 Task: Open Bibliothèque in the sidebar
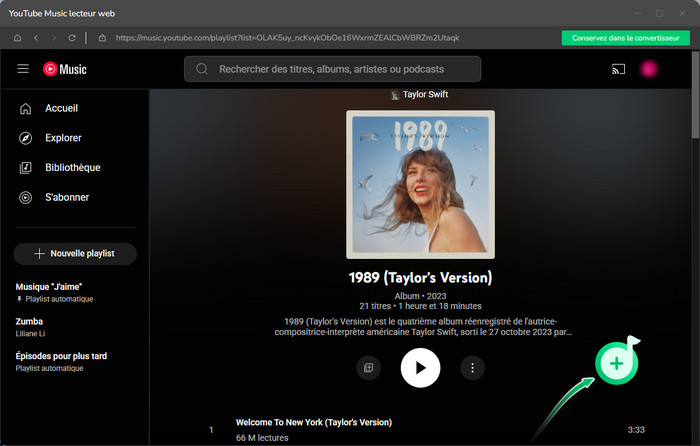click(75, 168)
